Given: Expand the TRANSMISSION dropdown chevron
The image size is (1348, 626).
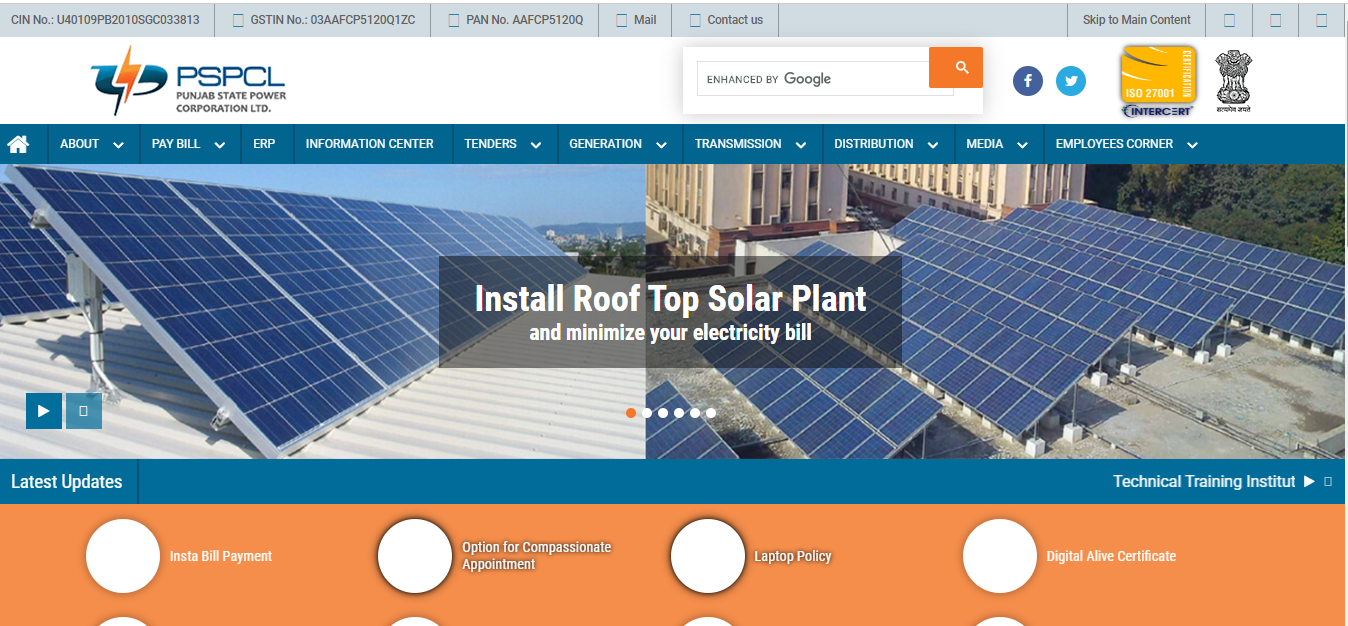Looking at the screenshot, I should (x=801, y=145).
